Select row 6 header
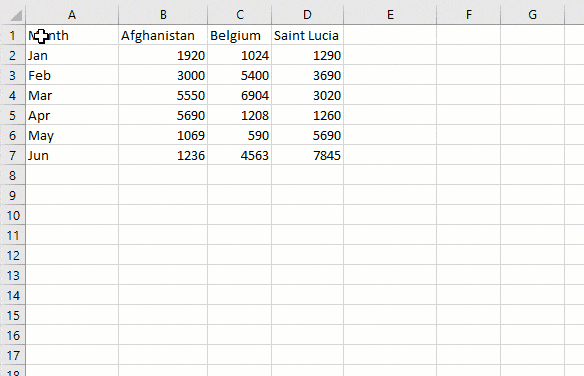Image resolution: width=584 pixels, height=376 pixels. point(13,136)
